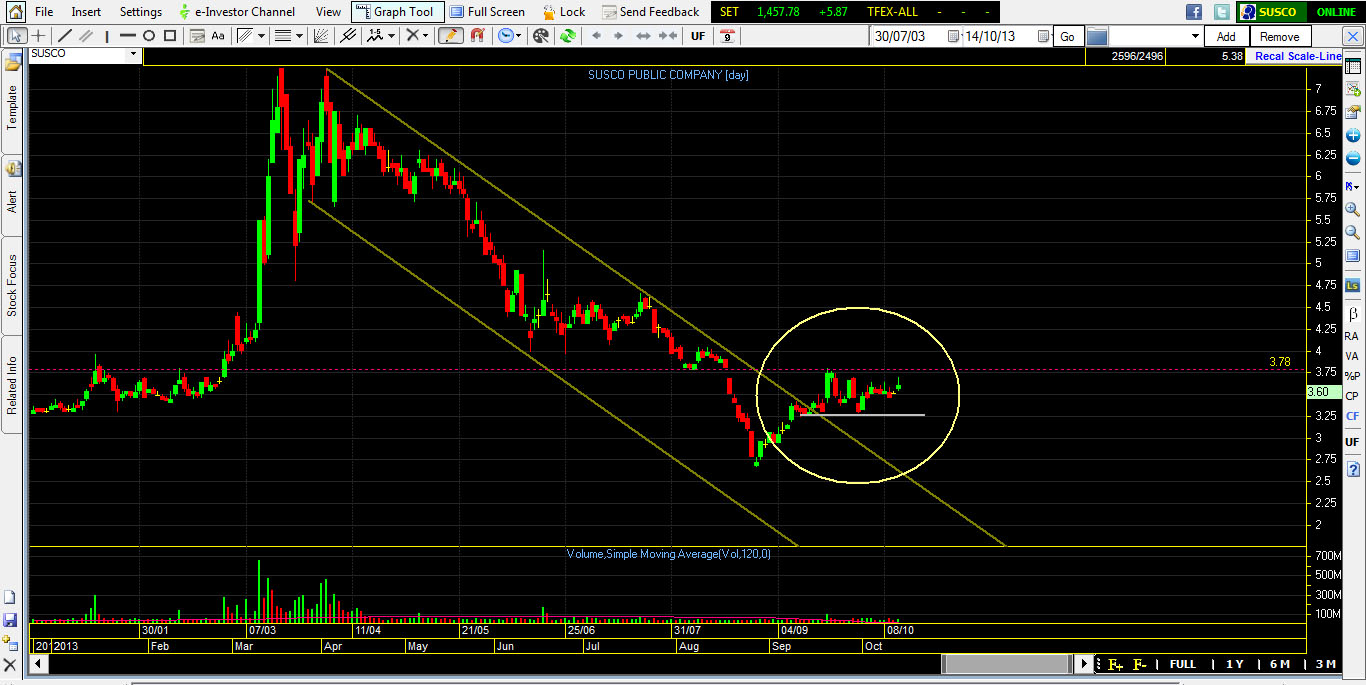
Task: Click the green refresh chart icon
Action: pos(568,36)
